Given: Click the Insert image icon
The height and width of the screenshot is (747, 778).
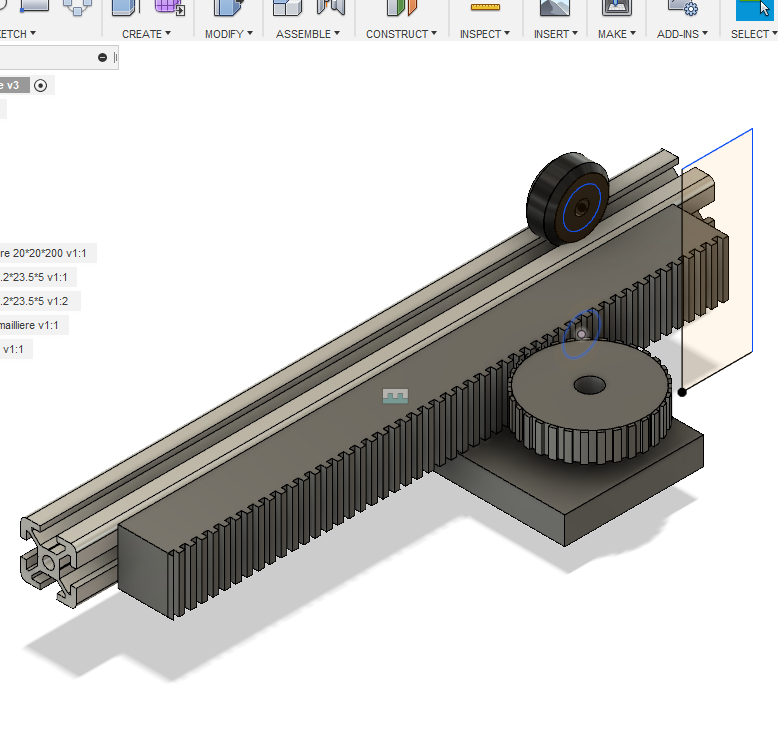Looking at the screenshot, I should point(553,8).
